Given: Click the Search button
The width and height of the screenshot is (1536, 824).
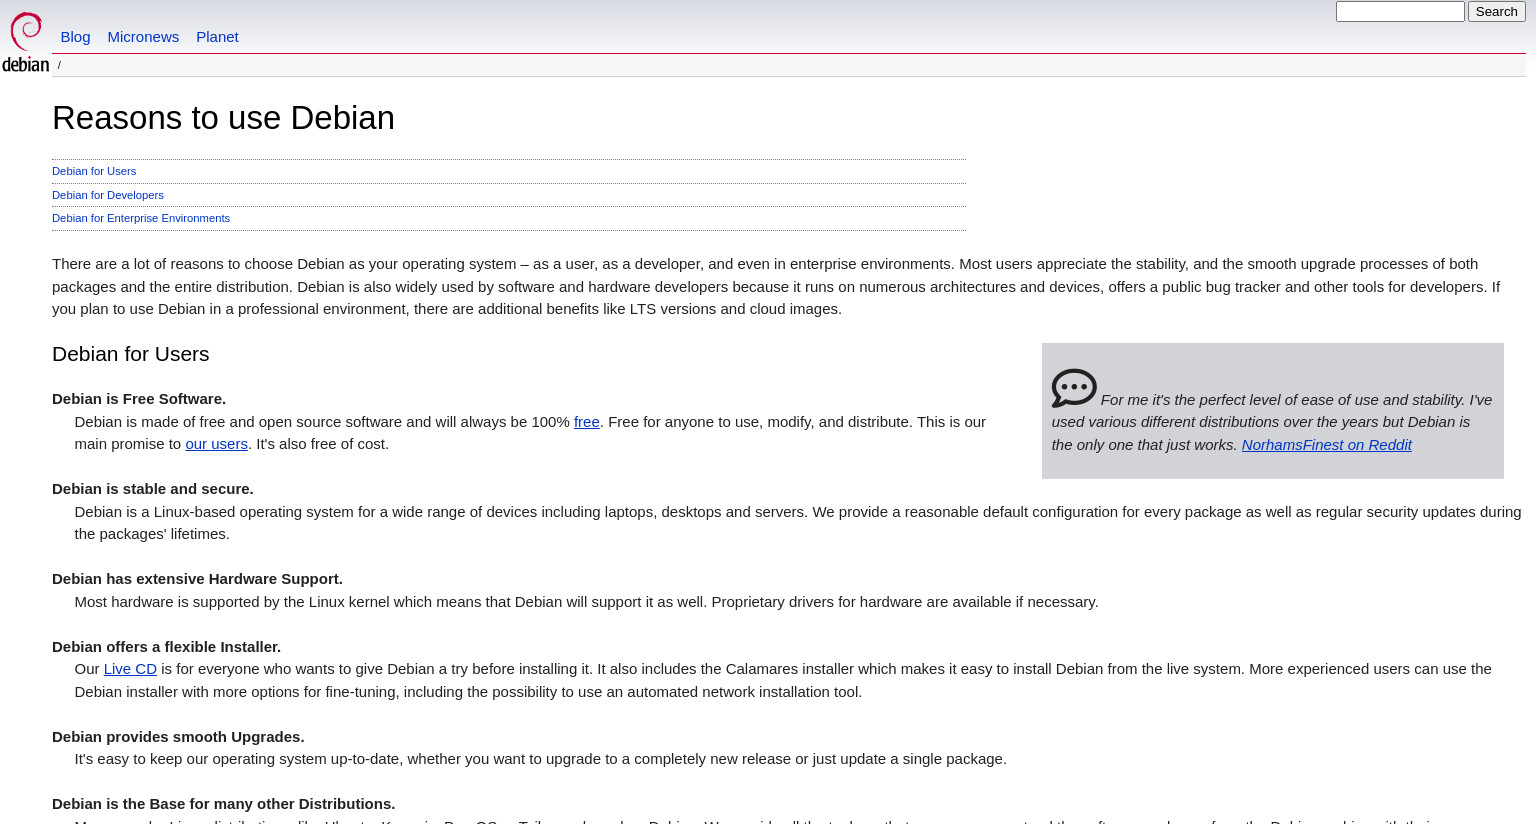Looking at the screenshot, I should pos(1496,12).
